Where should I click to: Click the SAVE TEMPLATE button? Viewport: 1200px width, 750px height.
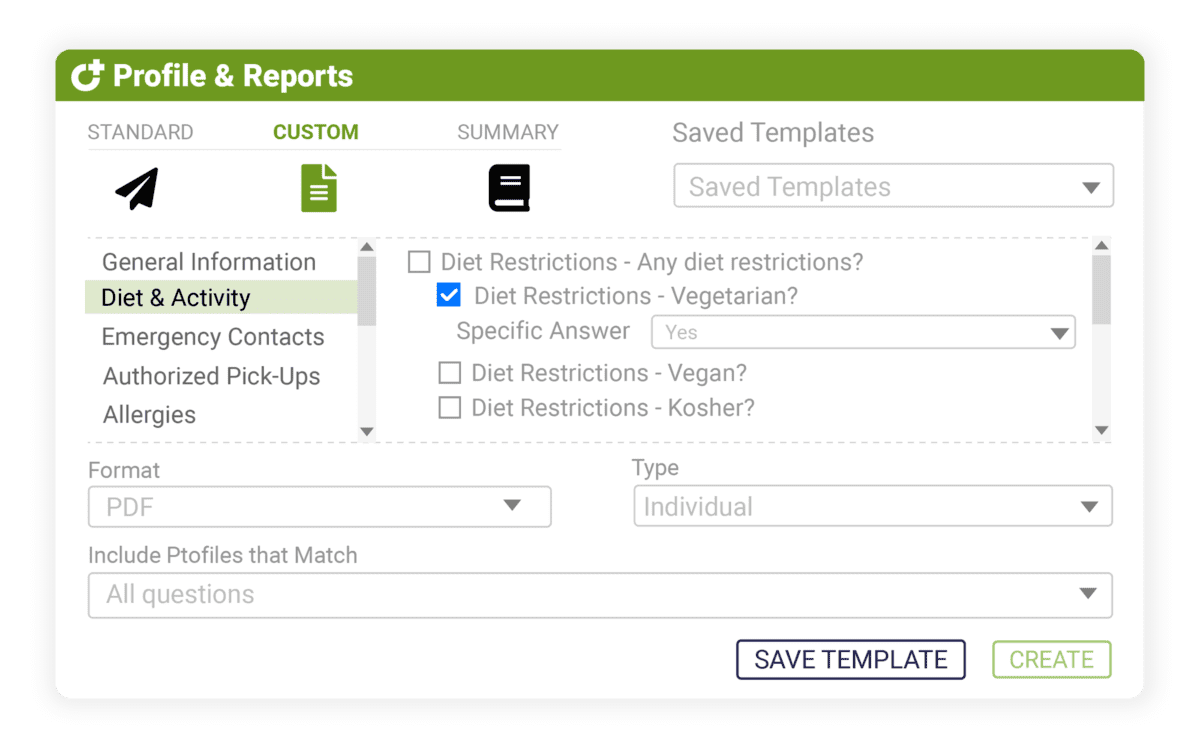(x=850, y=659)
